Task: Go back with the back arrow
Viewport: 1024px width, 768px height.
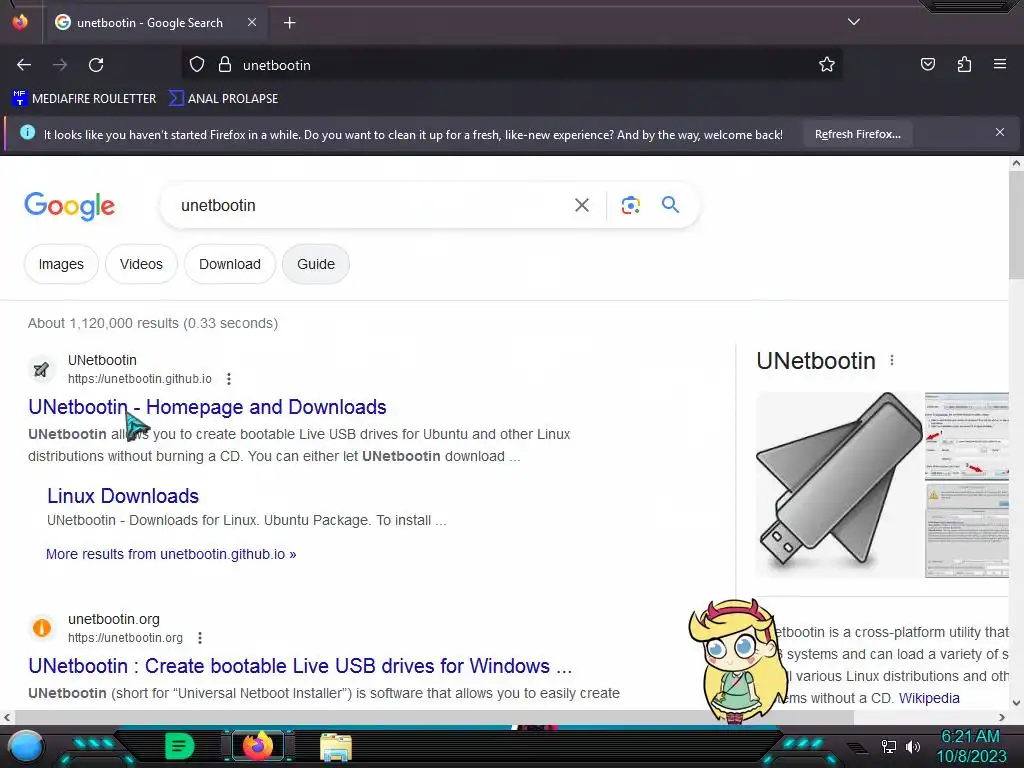Action: [x=24, y=65]
